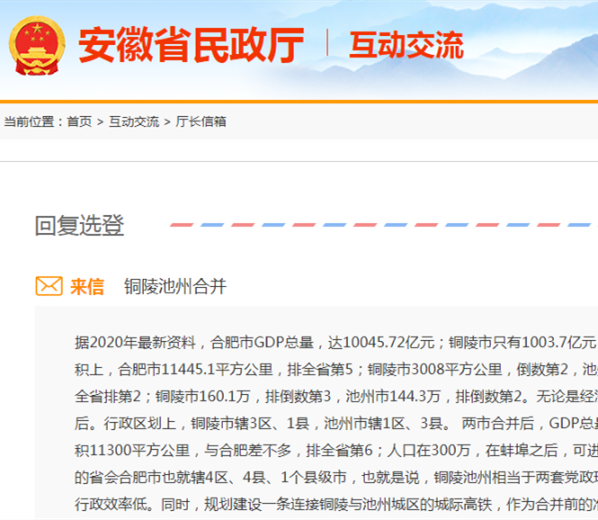Screen dimensions: 598x520
Task: Click the line beginning 积11300平方公里
Action: pos(336,450)
